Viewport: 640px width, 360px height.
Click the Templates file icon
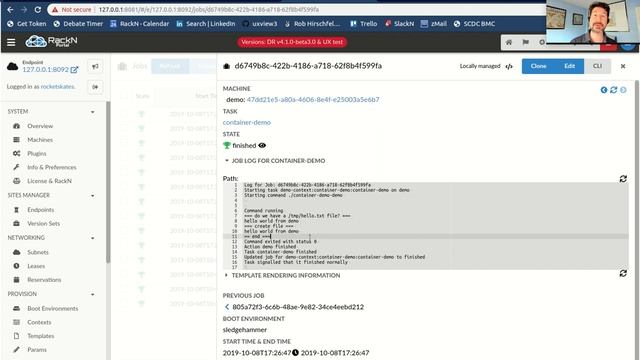[16, 336]
